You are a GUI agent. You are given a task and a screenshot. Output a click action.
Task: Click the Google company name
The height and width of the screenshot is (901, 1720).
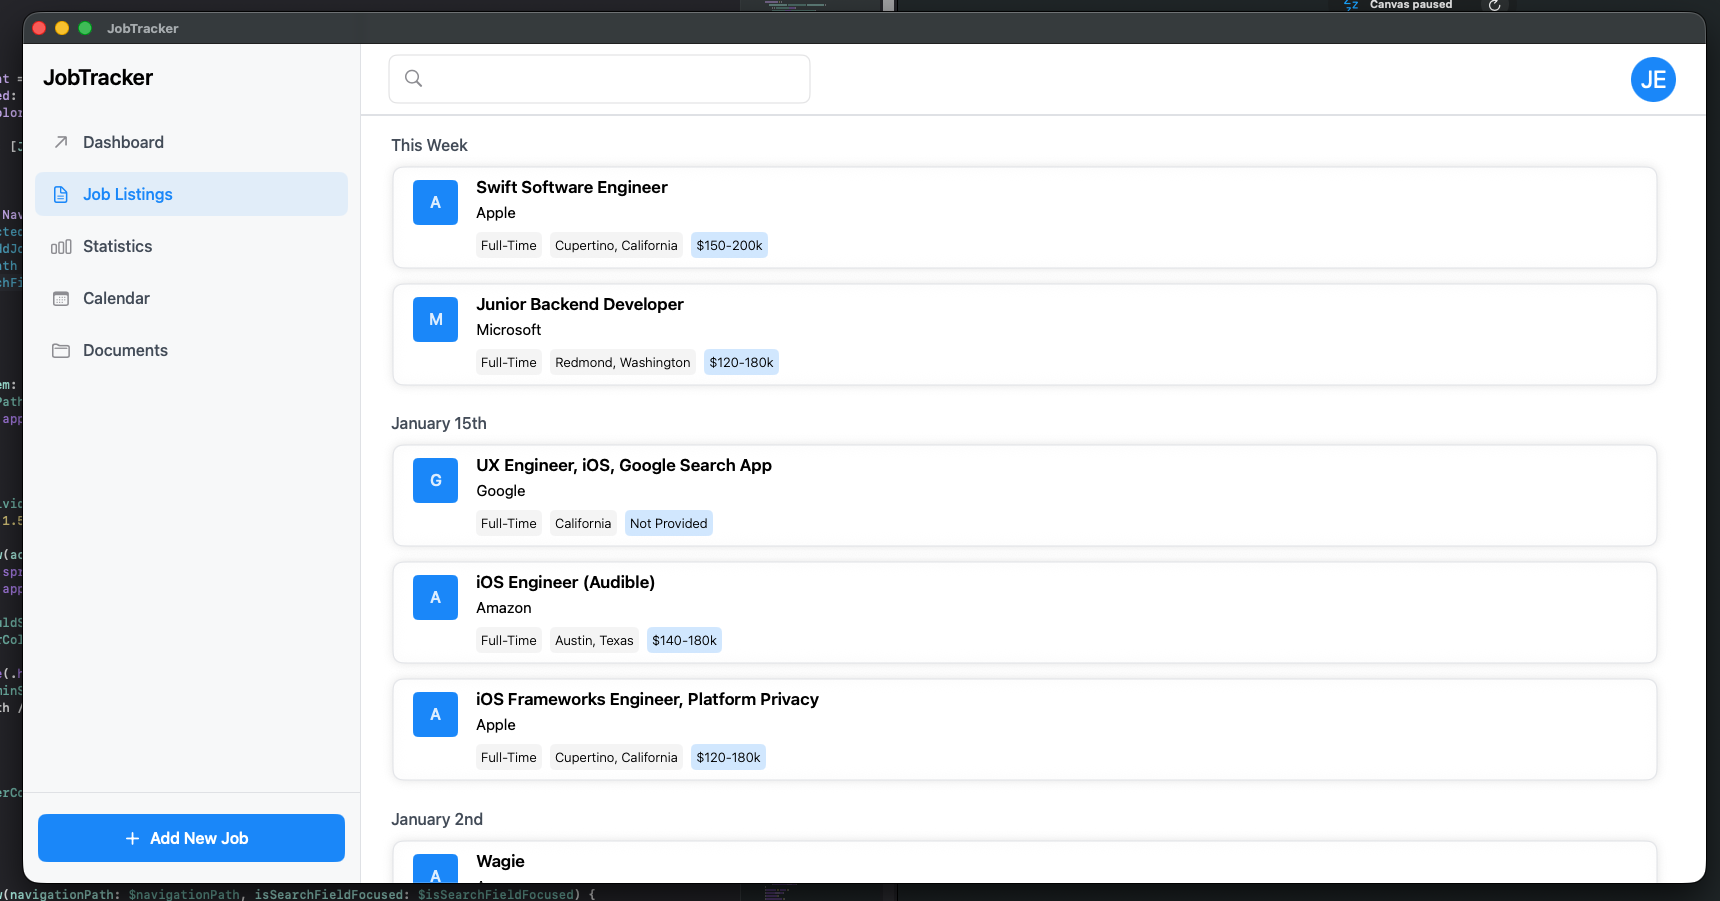(501, 491)
